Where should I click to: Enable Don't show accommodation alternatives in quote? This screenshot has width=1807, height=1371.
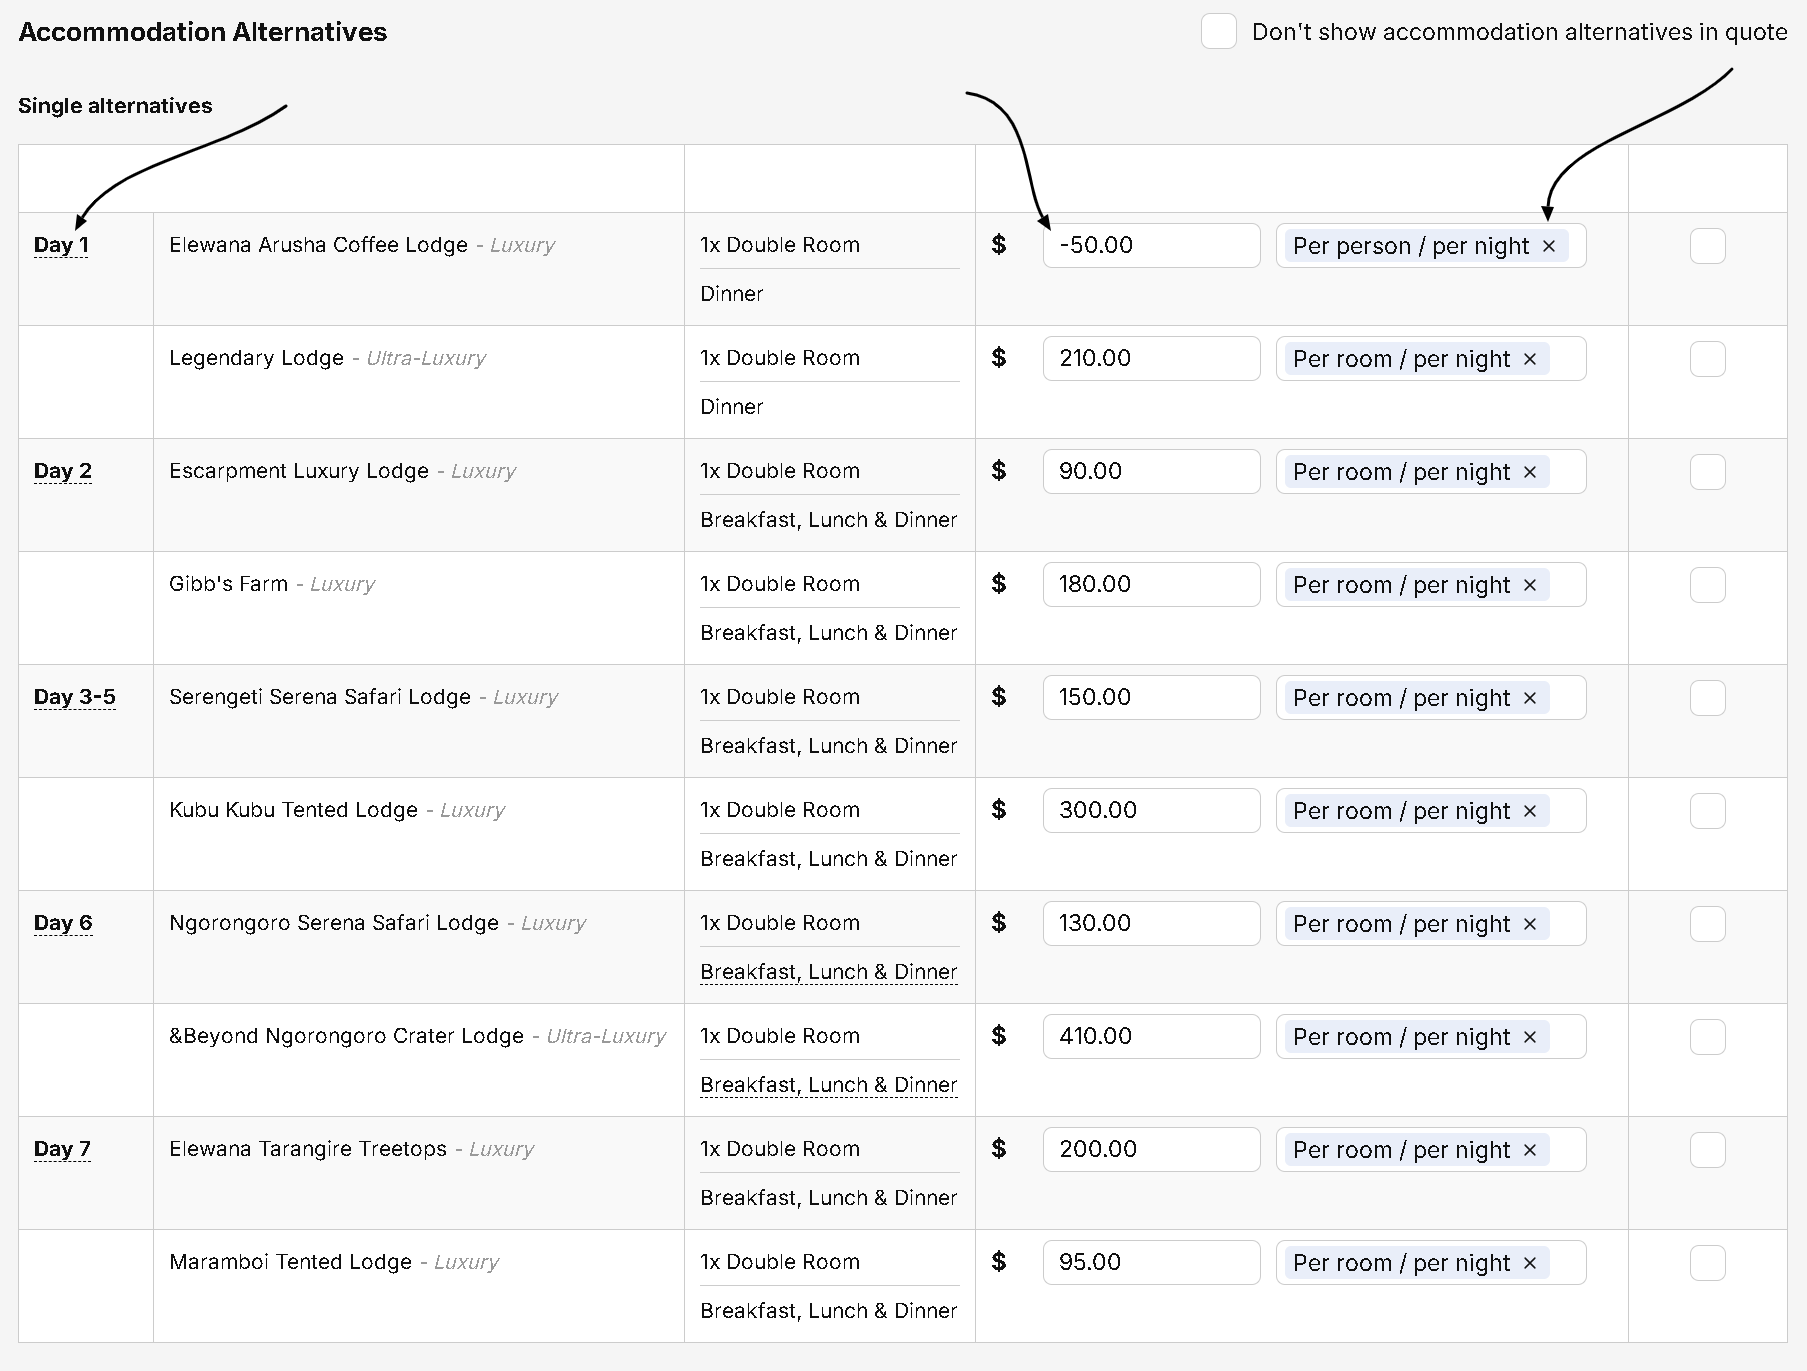1219,32
